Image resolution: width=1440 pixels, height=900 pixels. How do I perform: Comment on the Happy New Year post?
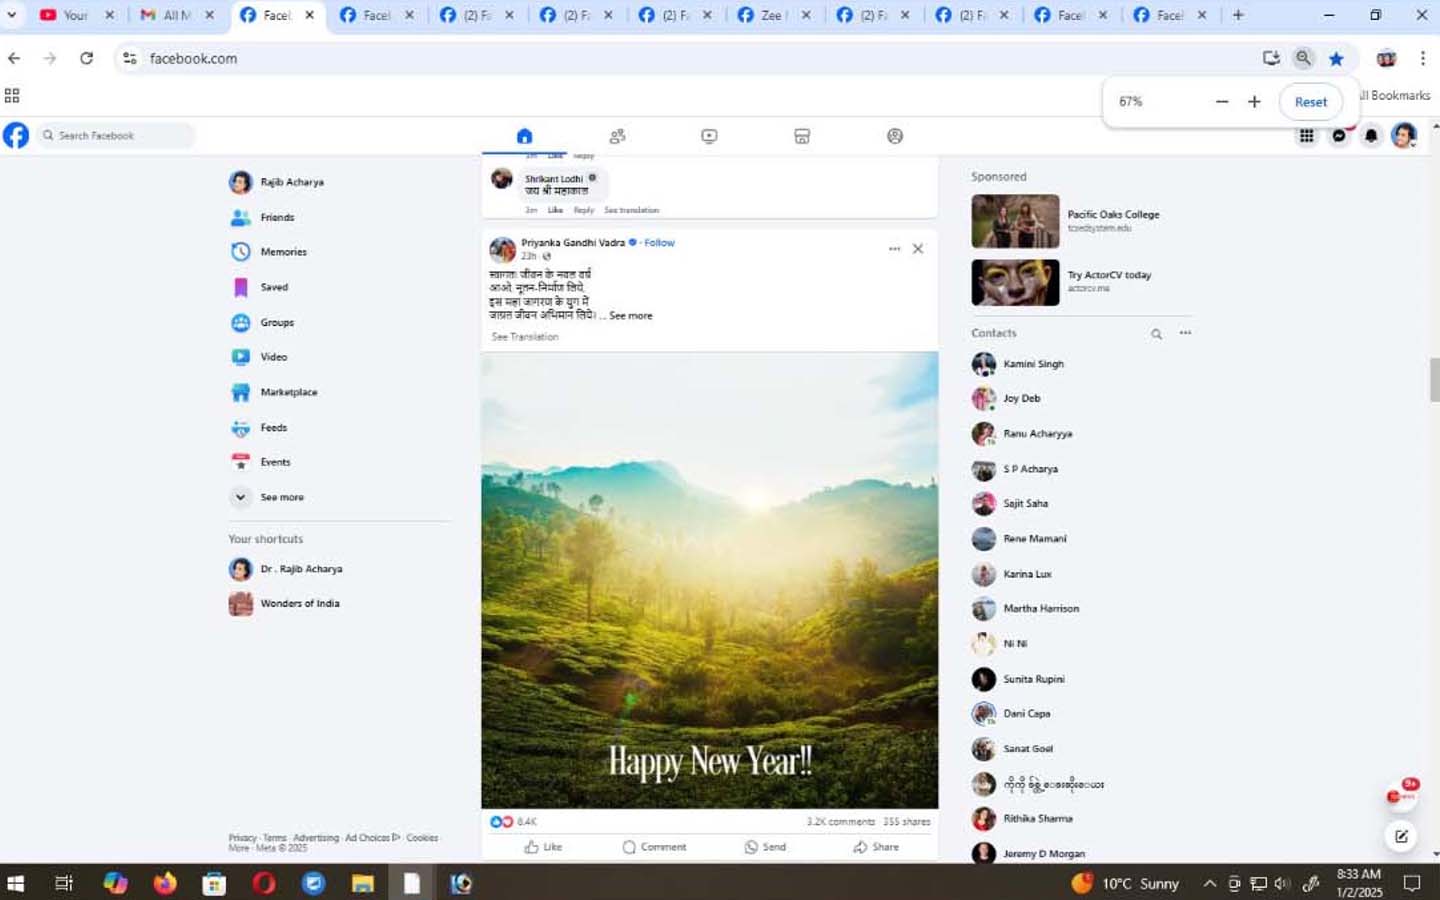point(654,847)
